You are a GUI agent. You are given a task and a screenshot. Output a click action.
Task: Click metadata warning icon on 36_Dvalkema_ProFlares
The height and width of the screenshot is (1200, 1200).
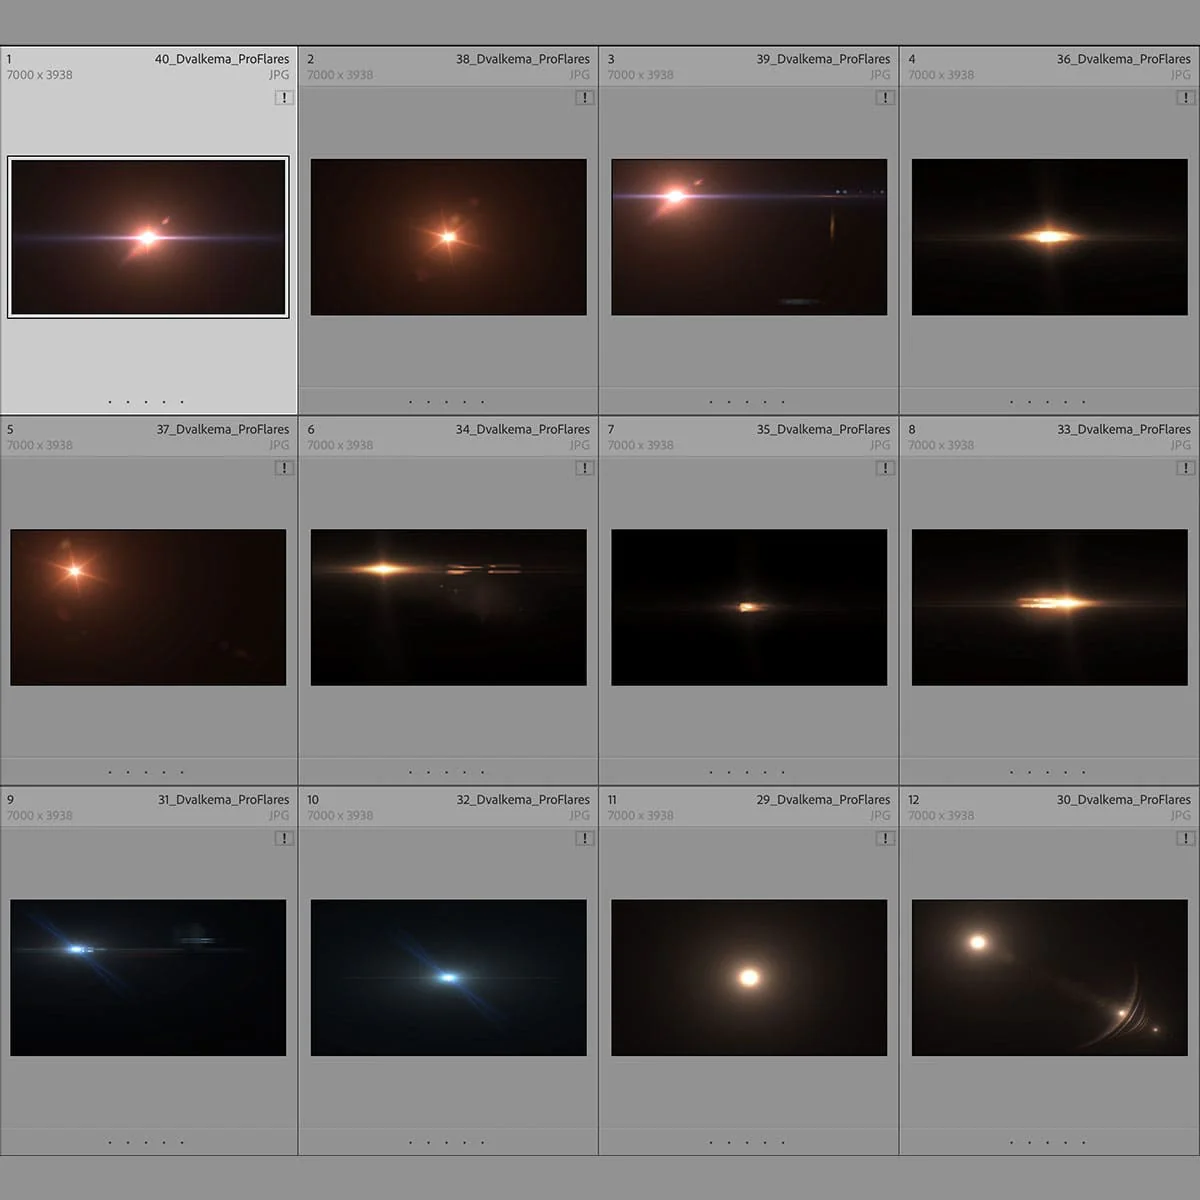tap(1186, 97)
